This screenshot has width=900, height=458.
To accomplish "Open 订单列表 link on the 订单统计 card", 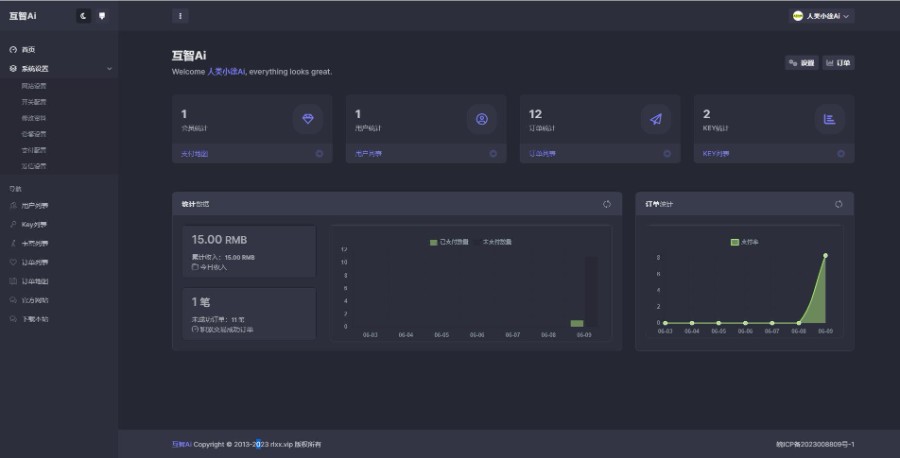I will (x=542, y=154).
